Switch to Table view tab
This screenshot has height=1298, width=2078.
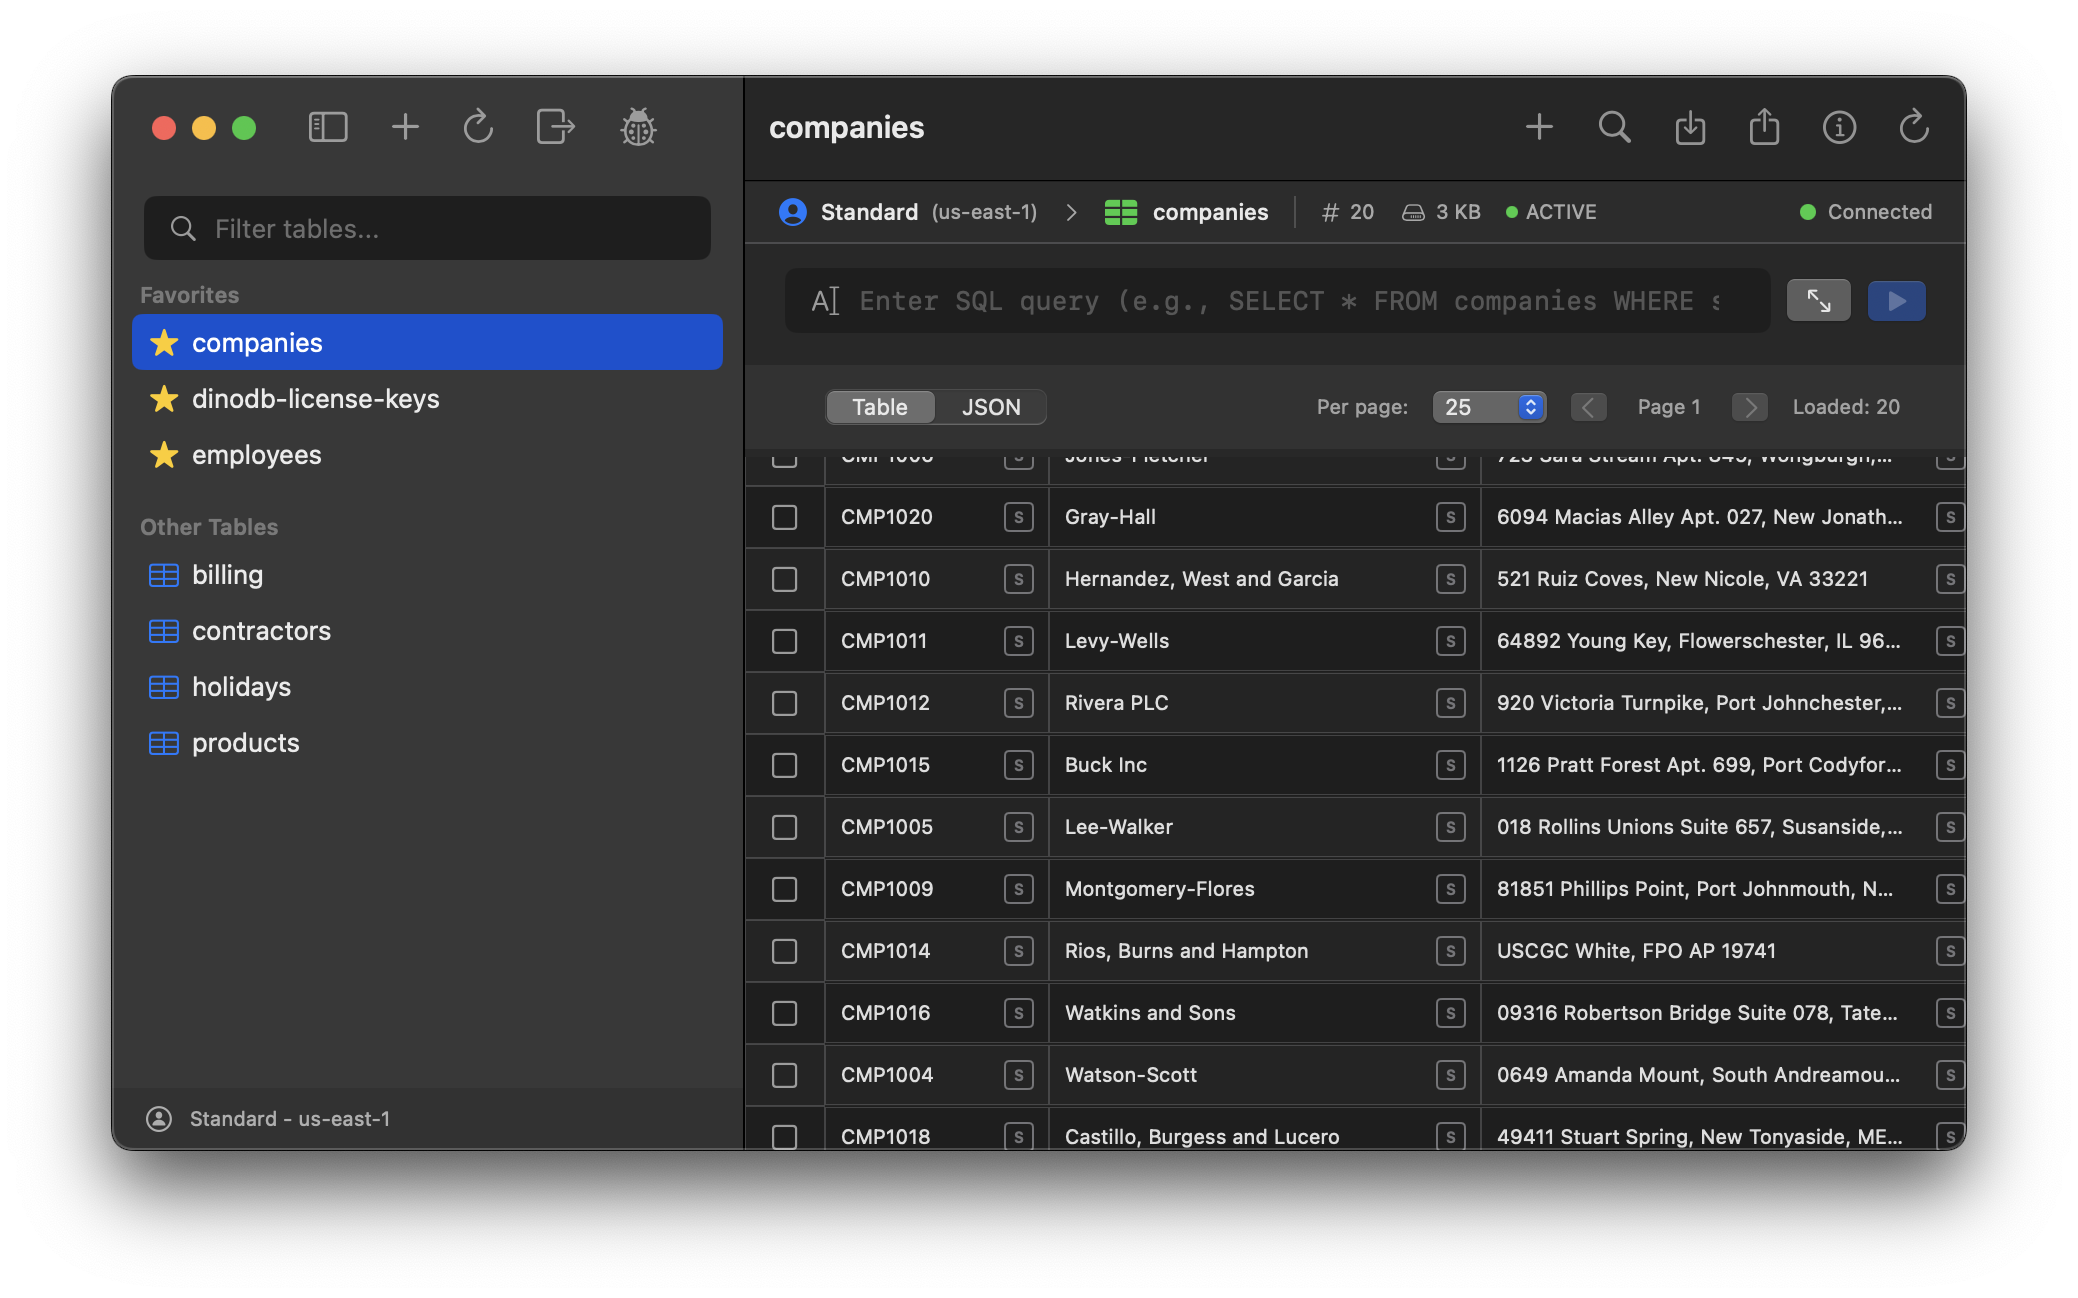[880, 407]
